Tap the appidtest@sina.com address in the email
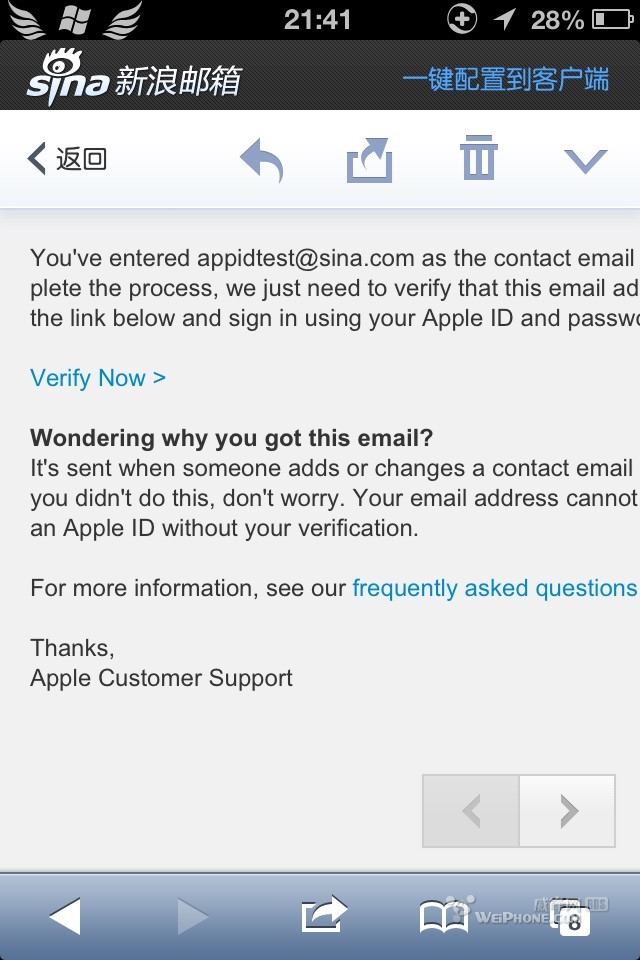640x960 pixels. tap(305, 258)
